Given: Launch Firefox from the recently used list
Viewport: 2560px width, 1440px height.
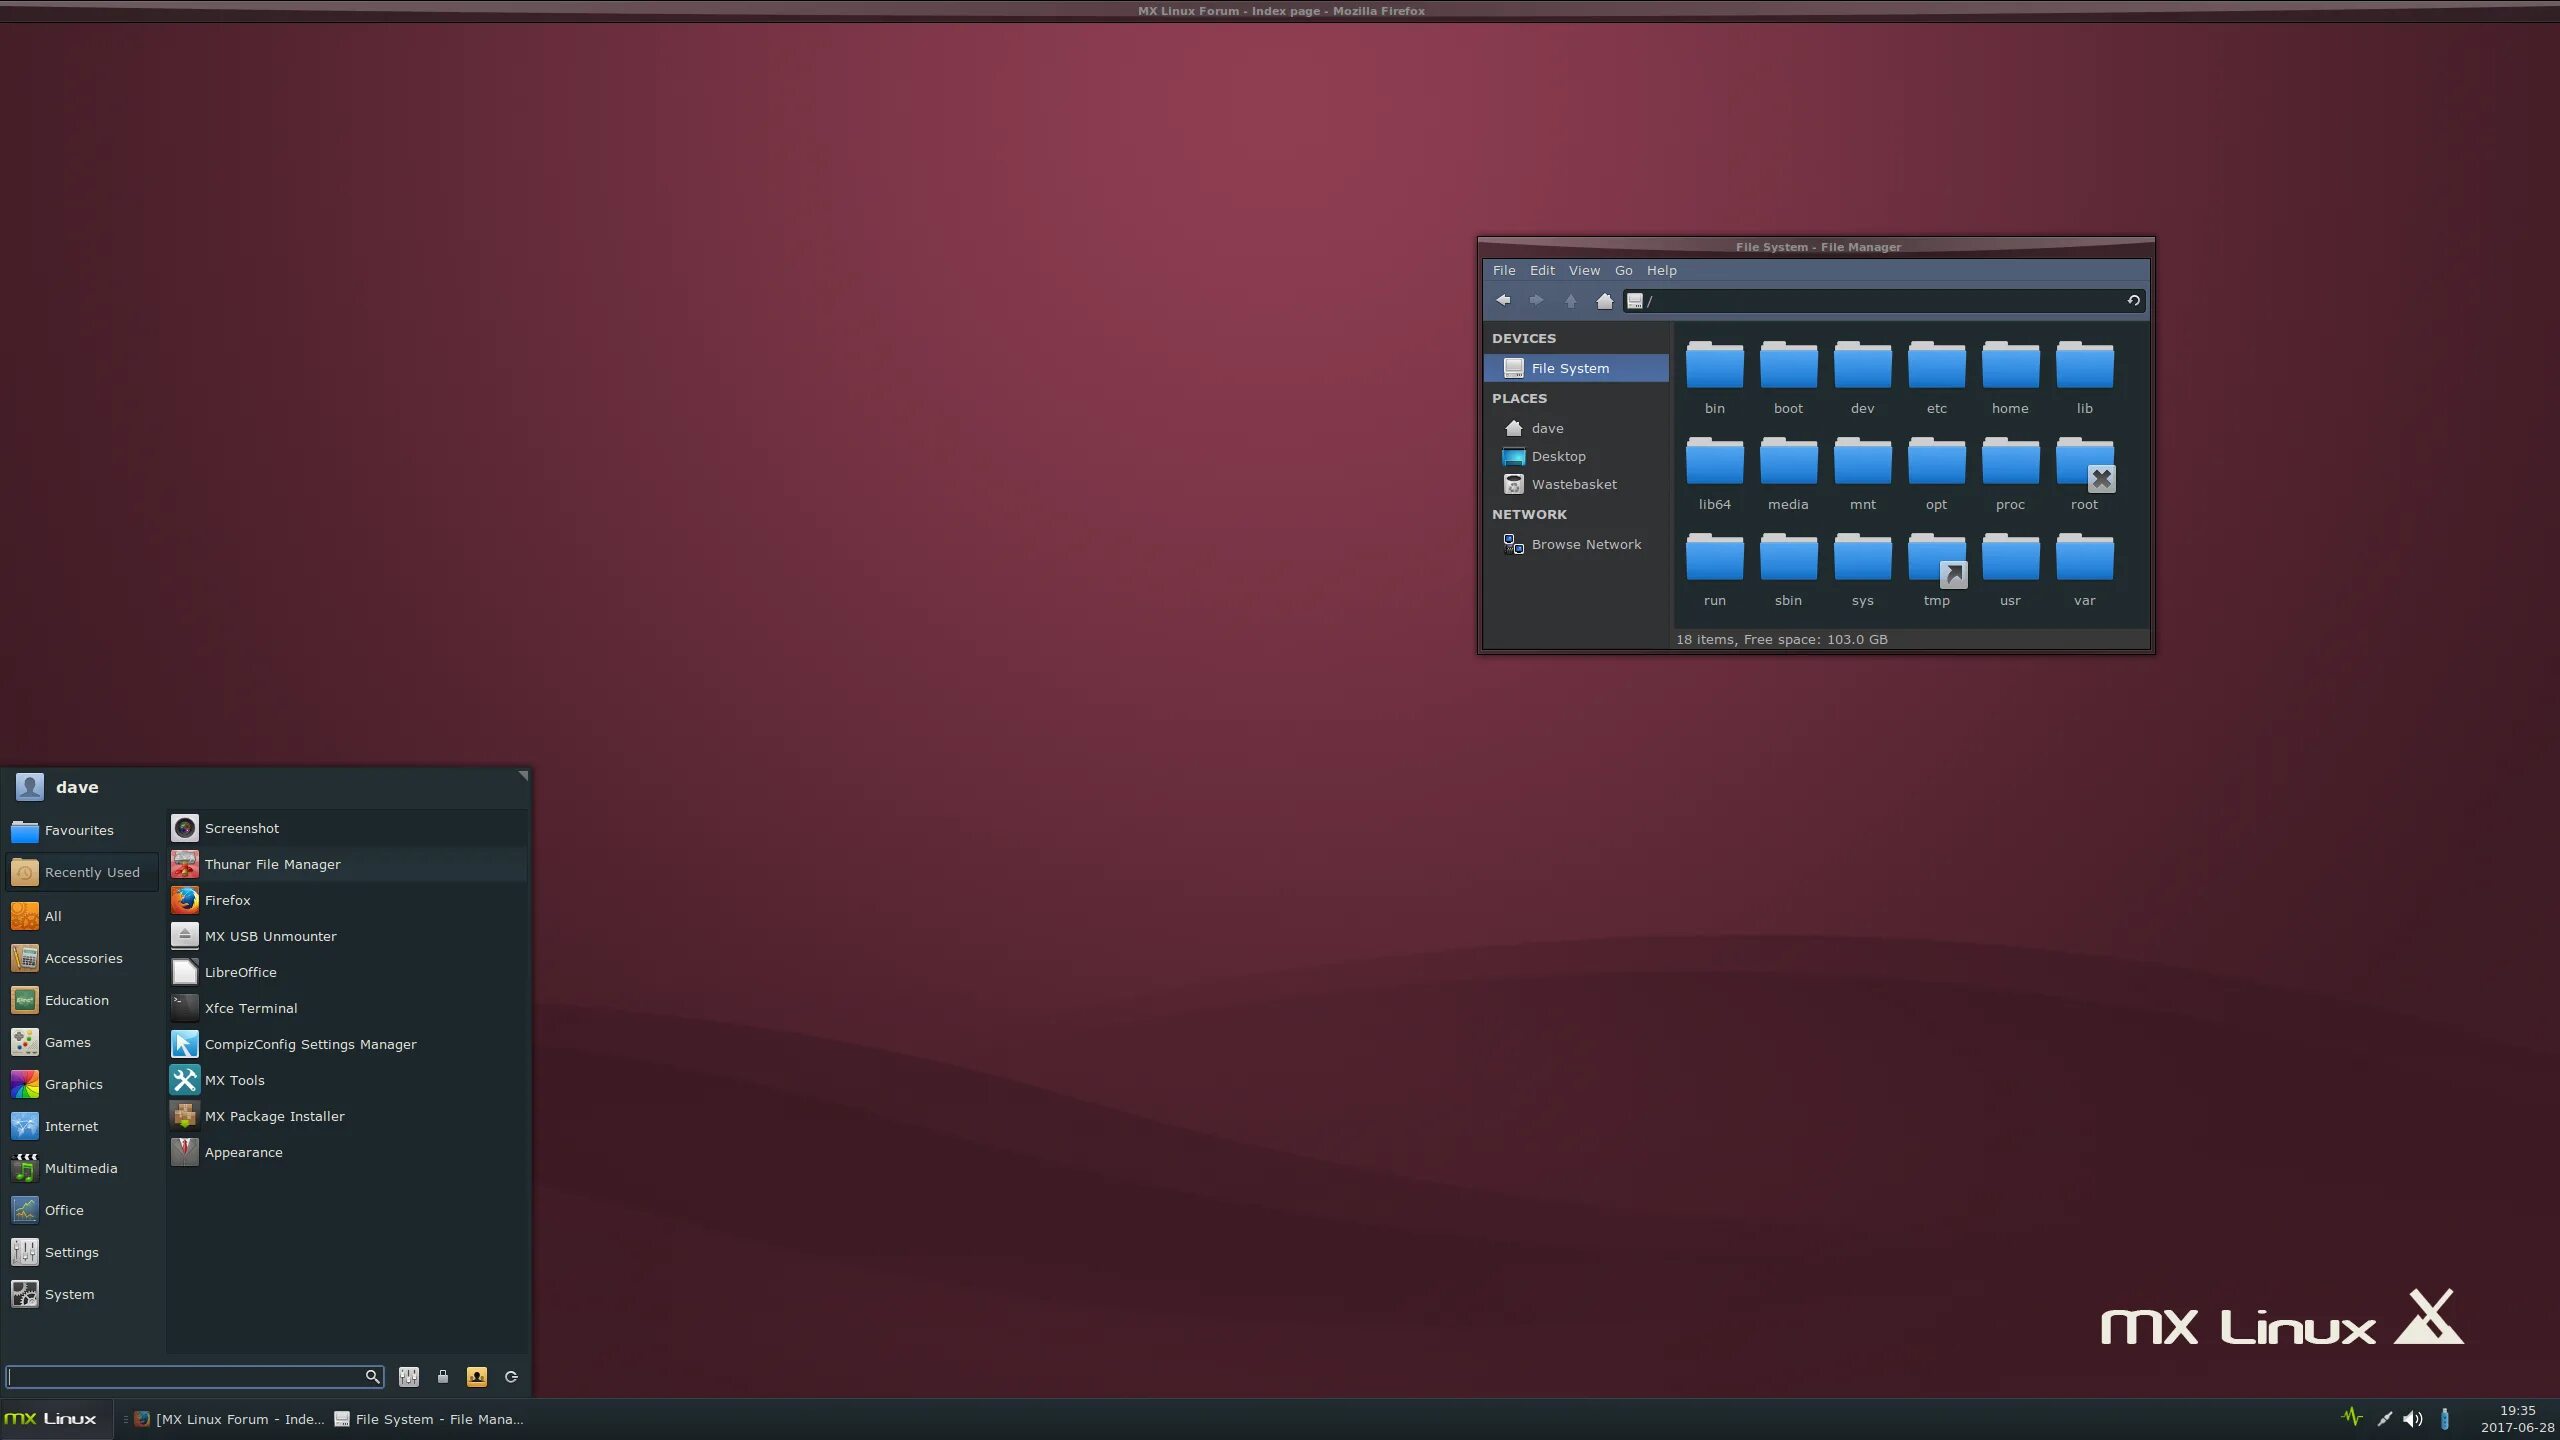Looking at the screenshot, I should click(x=228, y=900).
